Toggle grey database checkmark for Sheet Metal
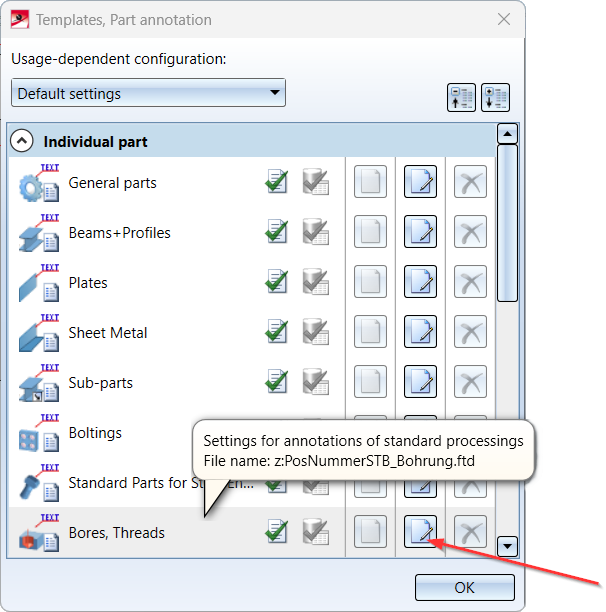This screenshot has height=612, width=606. click(x=316, y=331)
